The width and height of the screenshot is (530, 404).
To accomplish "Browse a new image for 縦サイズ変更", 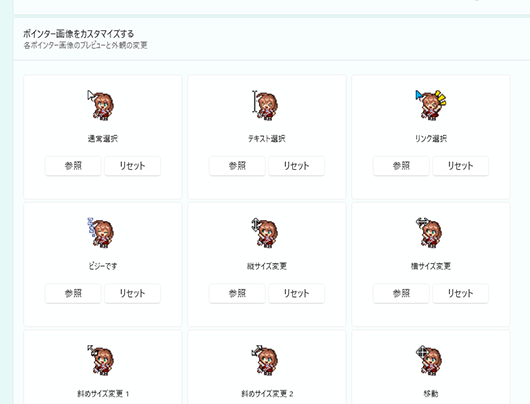I will [x=237, y=293].
